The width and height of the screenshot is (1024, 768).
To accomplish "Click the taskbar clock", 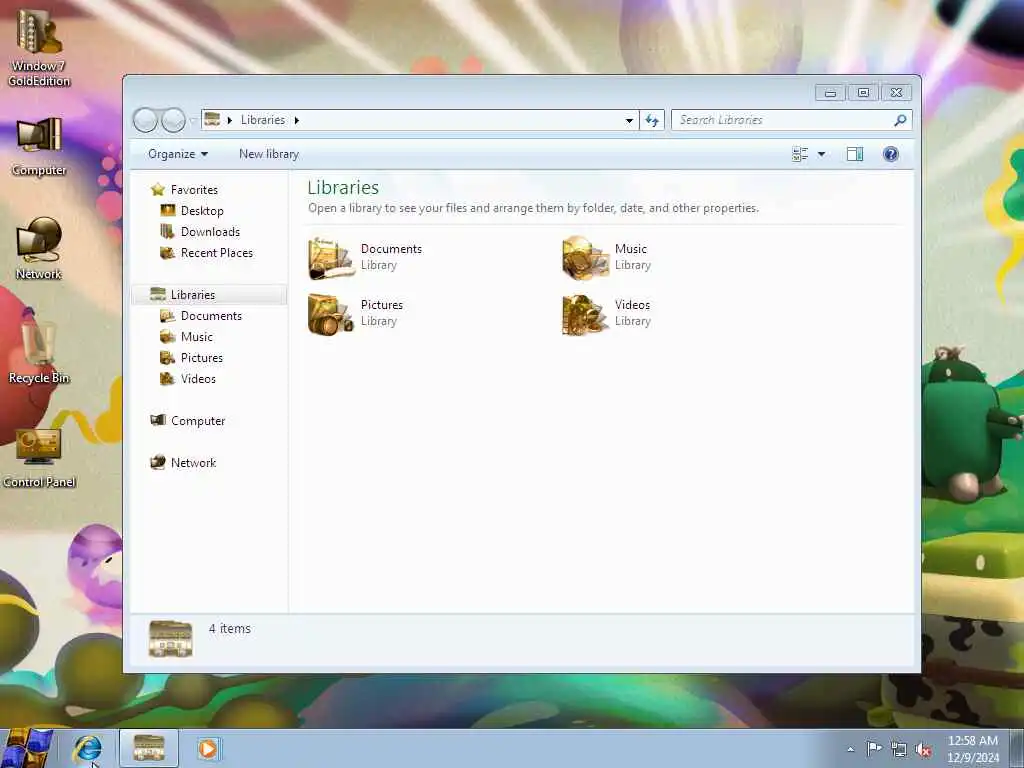I will pos(972,749).
